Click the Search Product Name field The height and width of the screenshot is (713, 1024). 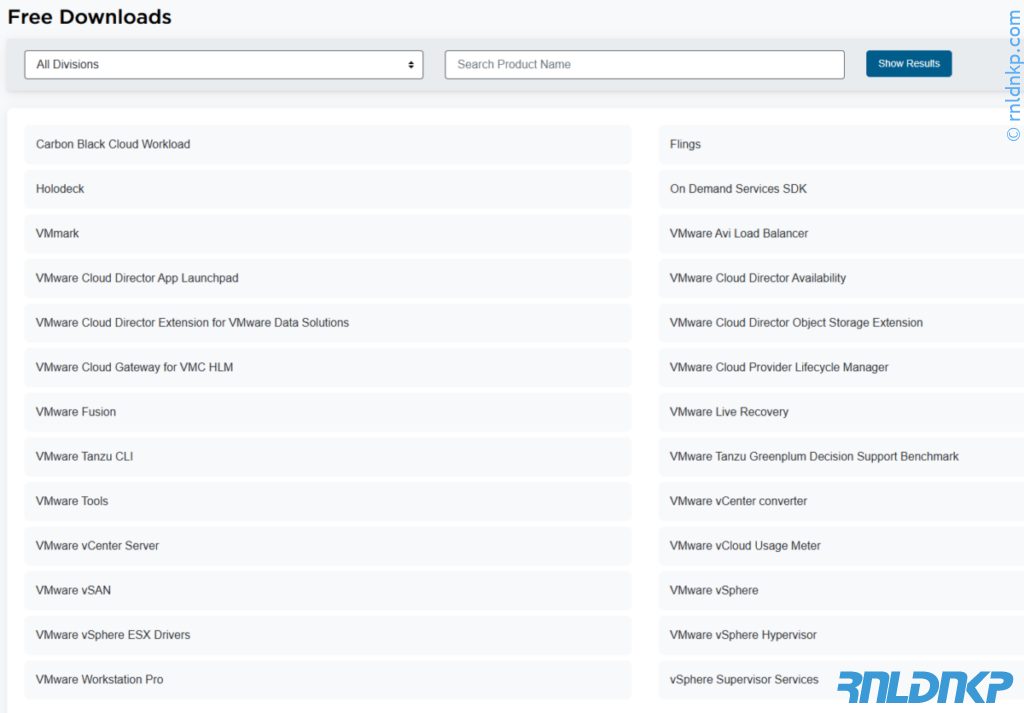[x=644, y=64]
